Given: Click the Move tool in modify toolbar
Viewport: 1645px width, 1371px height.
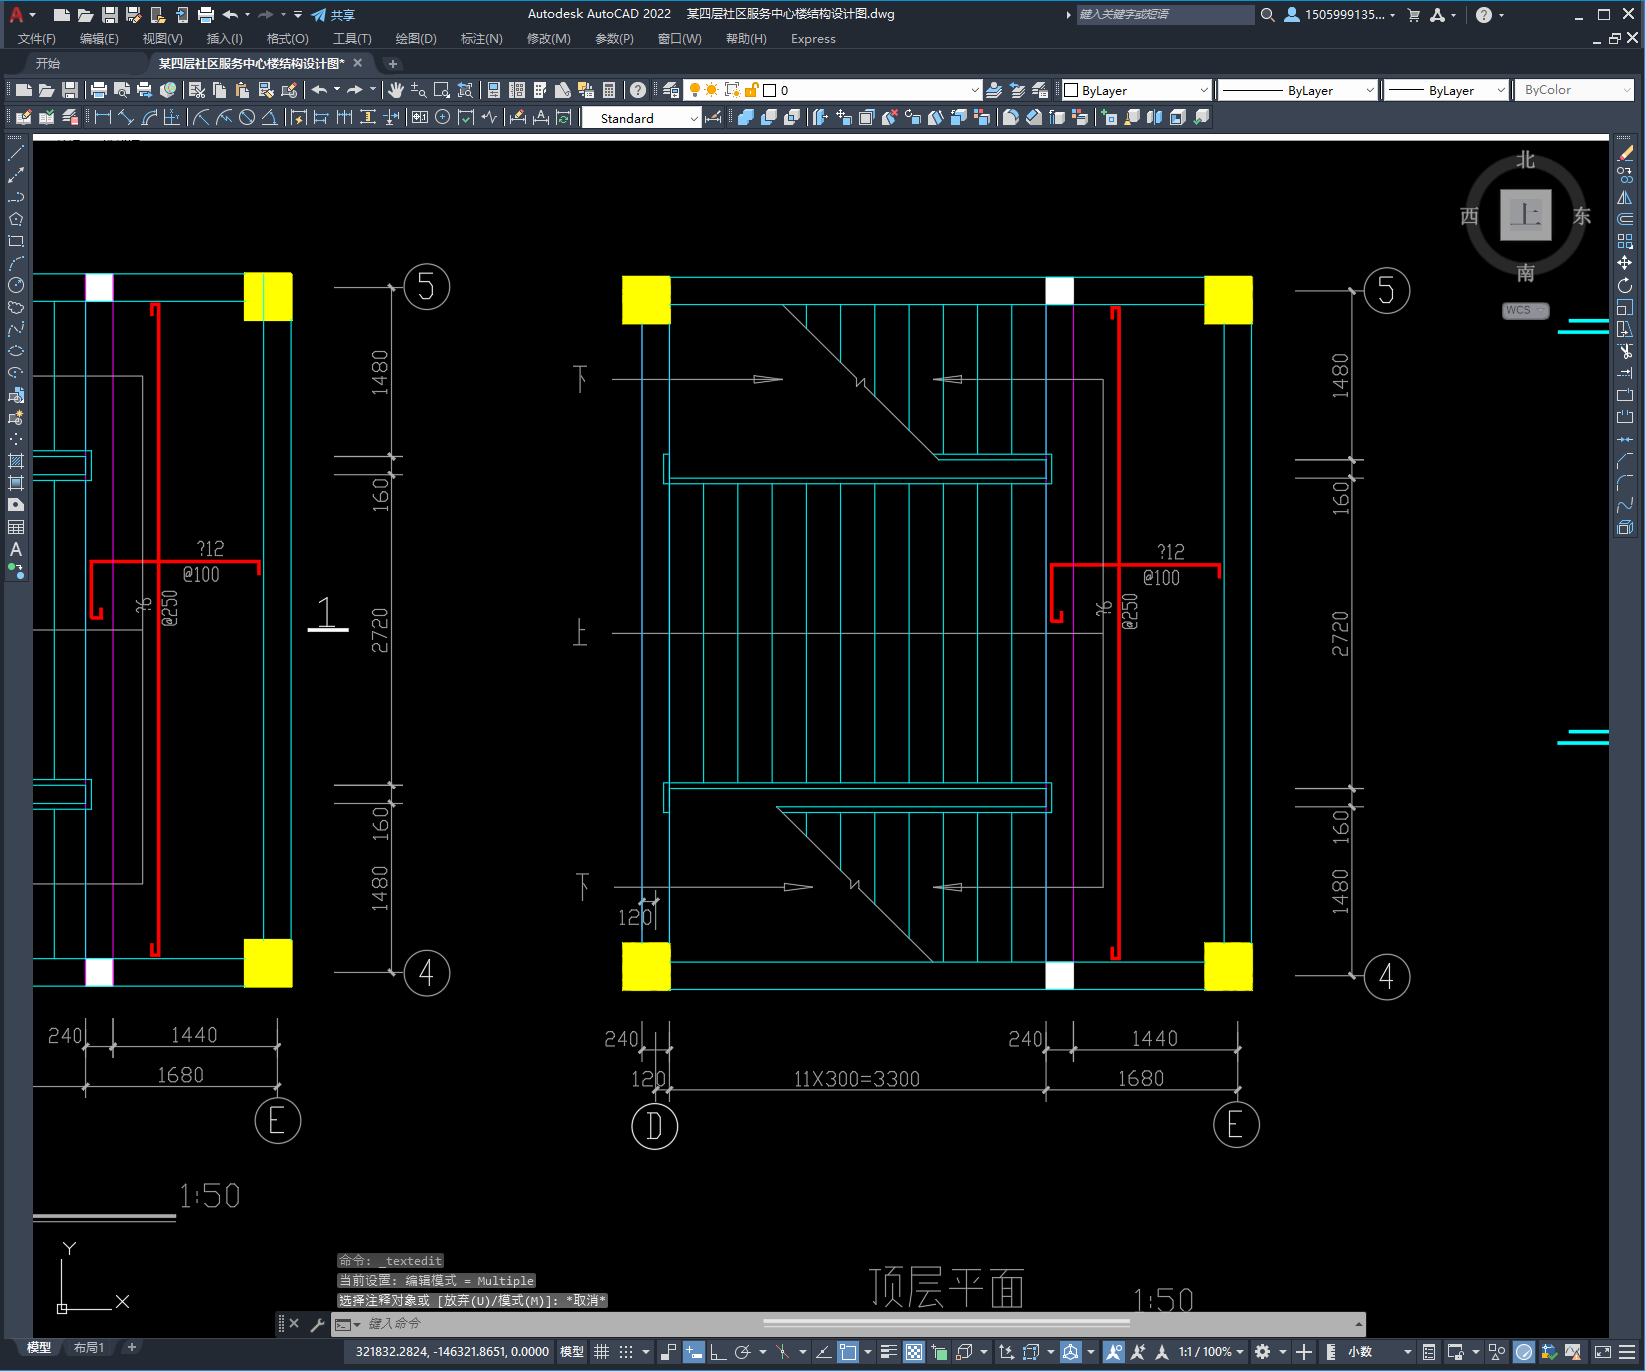Looking at the screenshot, I should click(x=1625, y=263).
